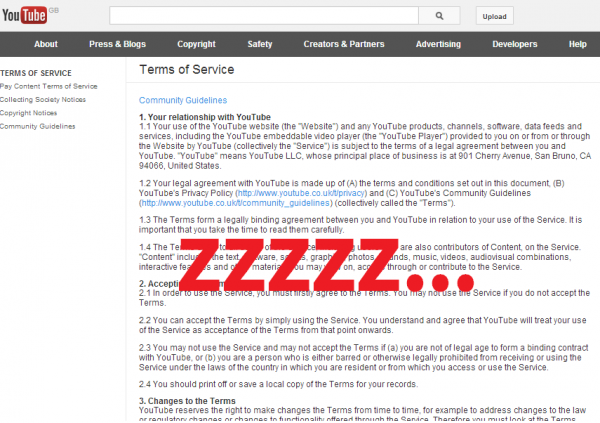Click the YouTube logo

click(24, 15)
